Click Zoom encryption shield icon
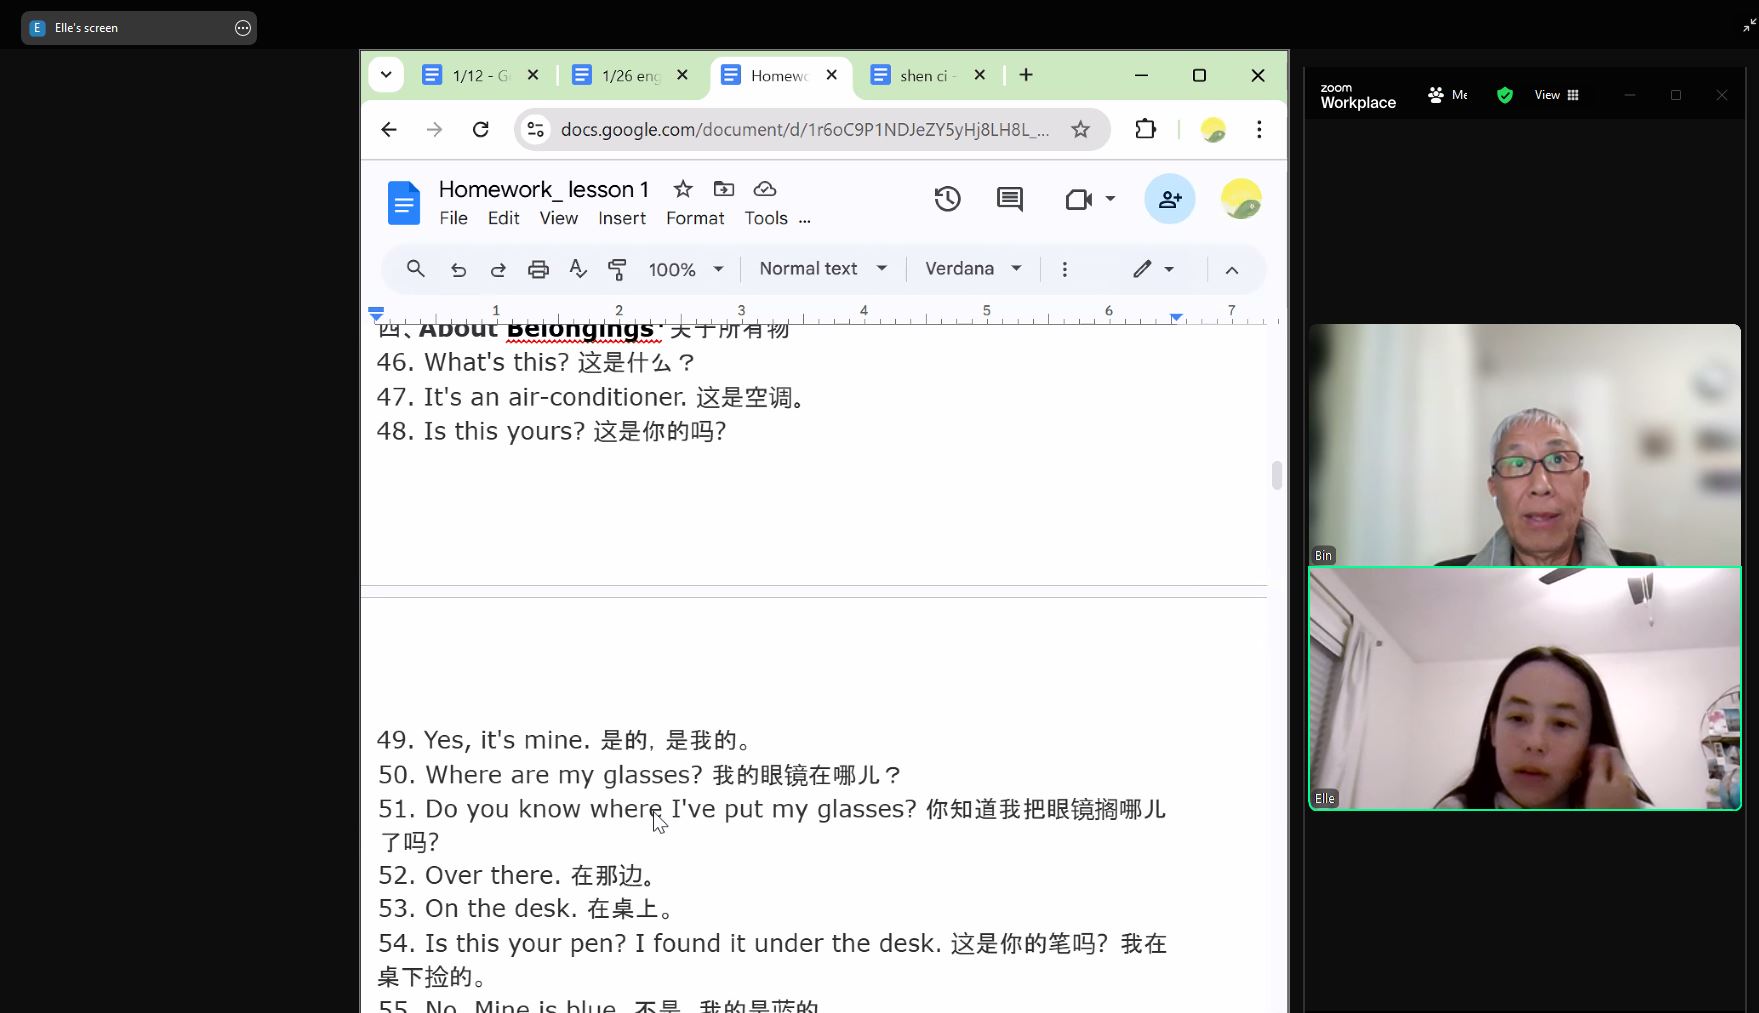This screenshot has width=1759, height=1013. (x=1505, y=95)
